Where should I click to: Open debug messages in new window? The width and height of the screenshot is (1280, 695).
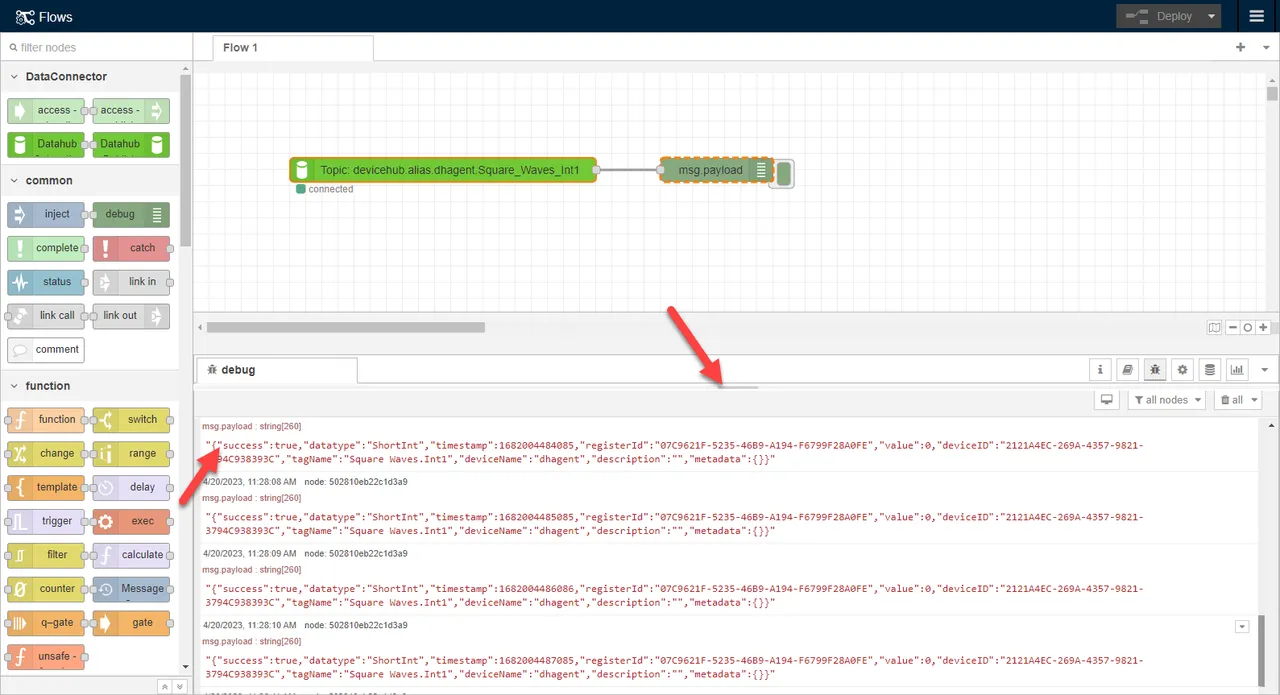point(1106,399)
